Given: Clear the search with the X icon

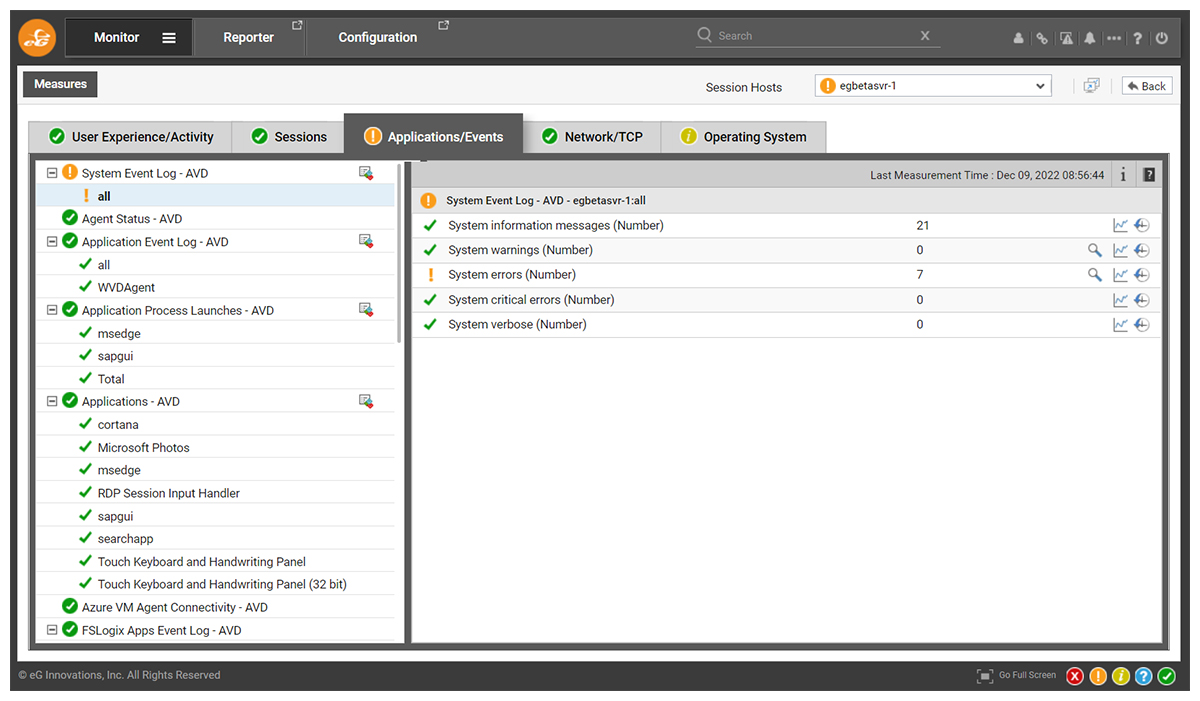Looking at the screenshot, I should point(925,36).
